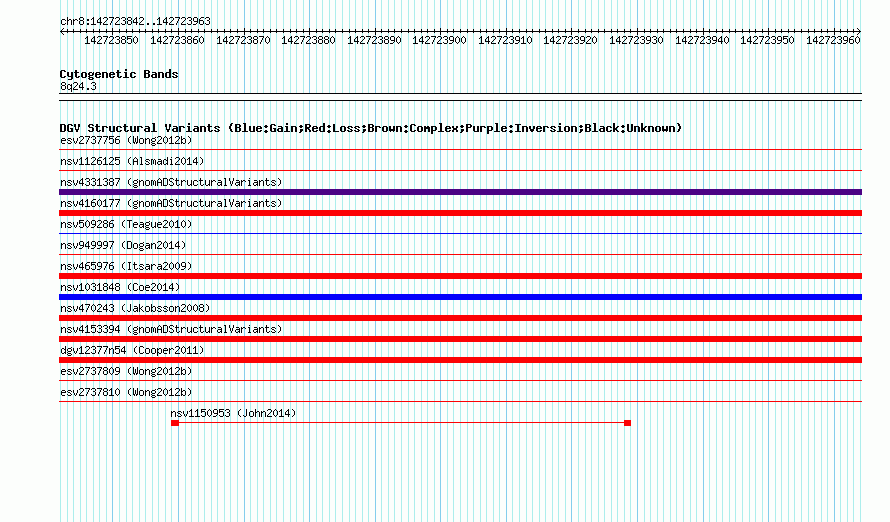Click nsv4160177 gnomAD variant label
This screenshot has height=522, width=890.
click(x=171, y=203)
